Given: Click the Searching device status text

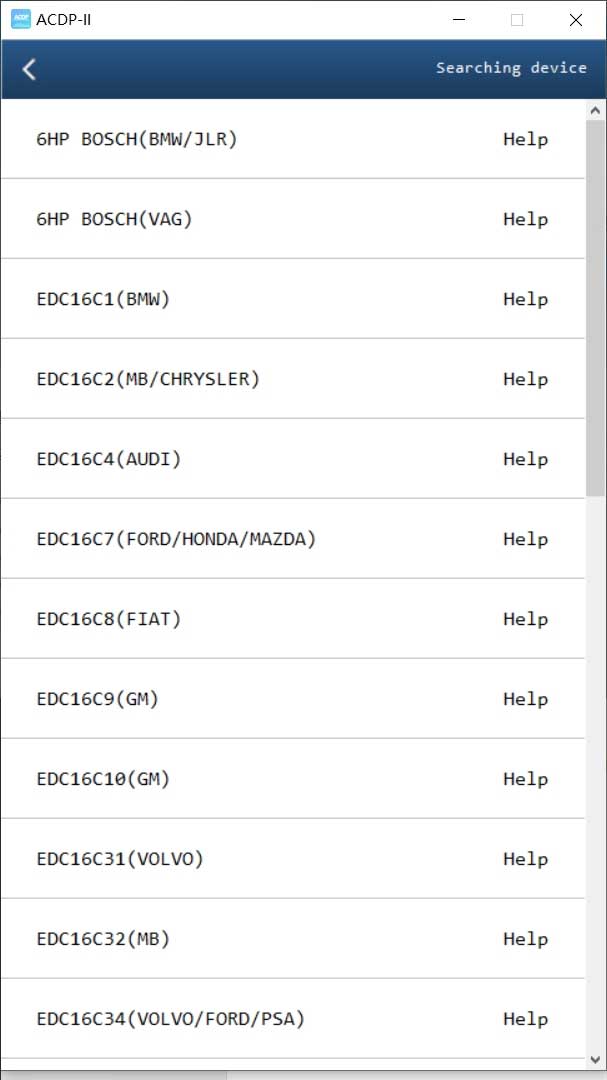Looking at the screenshot, I should pos(511,68).
